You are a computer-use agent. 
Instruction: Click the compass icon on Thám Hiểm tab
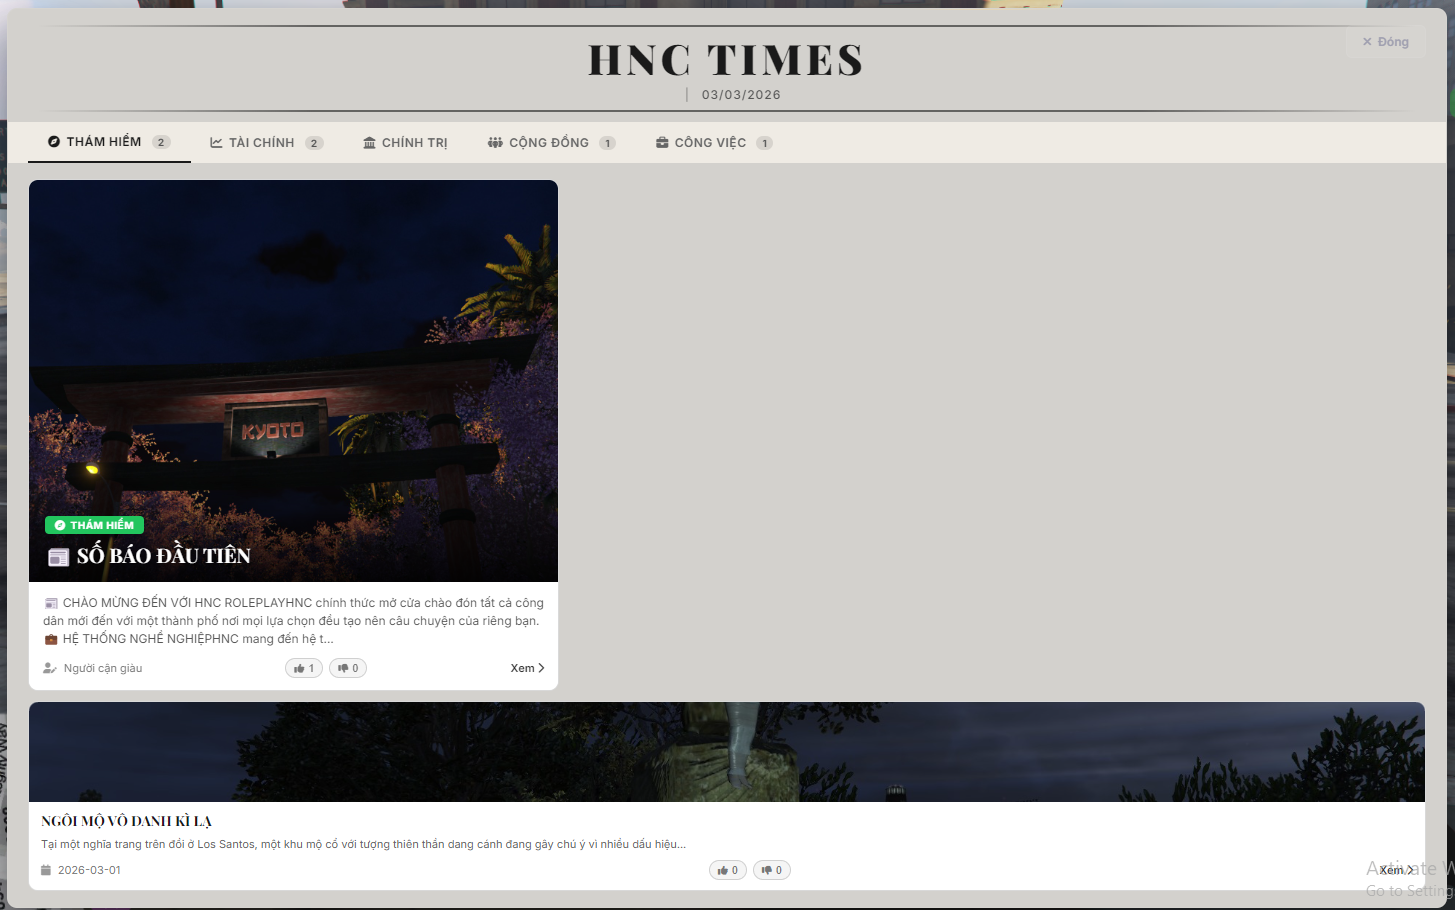tap(54, 142)
